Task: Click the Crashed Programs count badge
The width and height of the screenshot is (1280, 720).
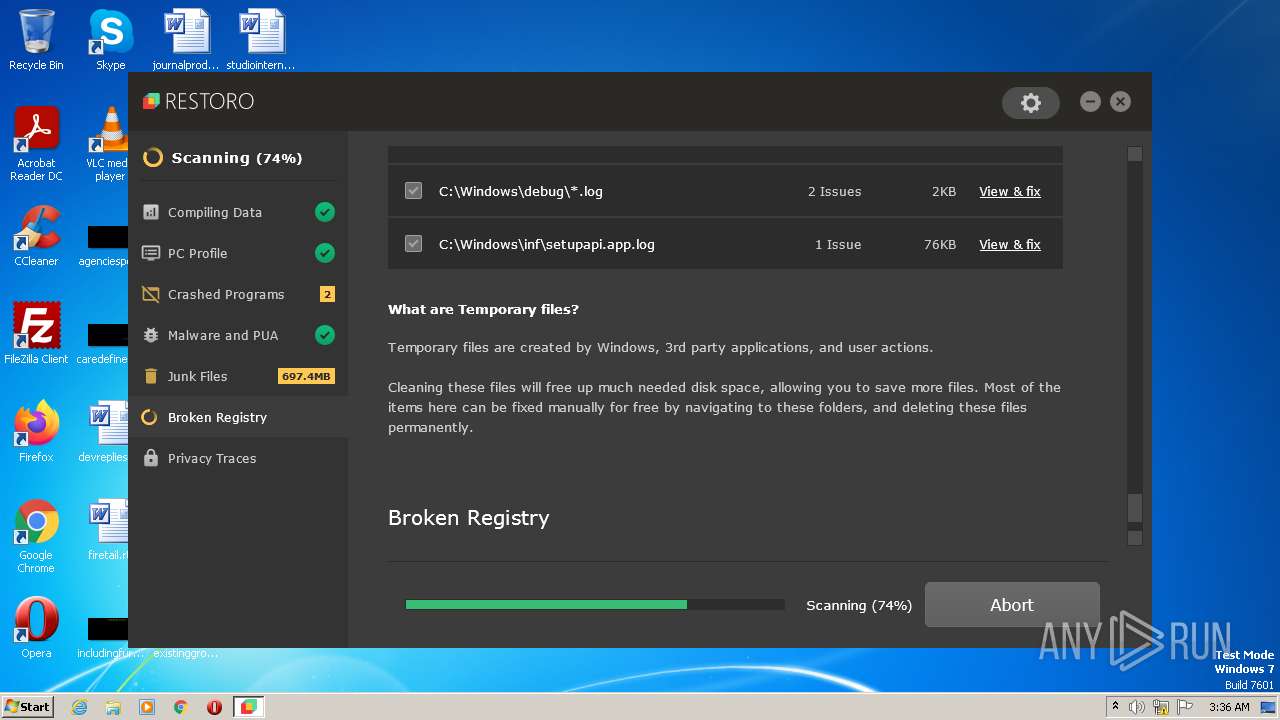Action: [327, 294]
